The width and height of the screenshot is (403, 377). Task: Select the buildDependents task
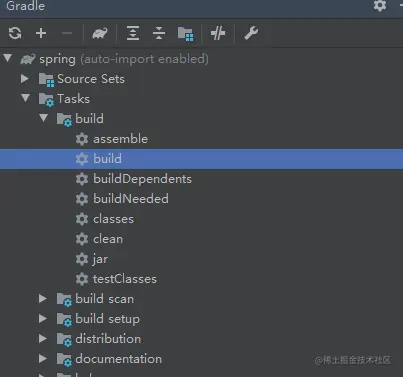[201, 179]
